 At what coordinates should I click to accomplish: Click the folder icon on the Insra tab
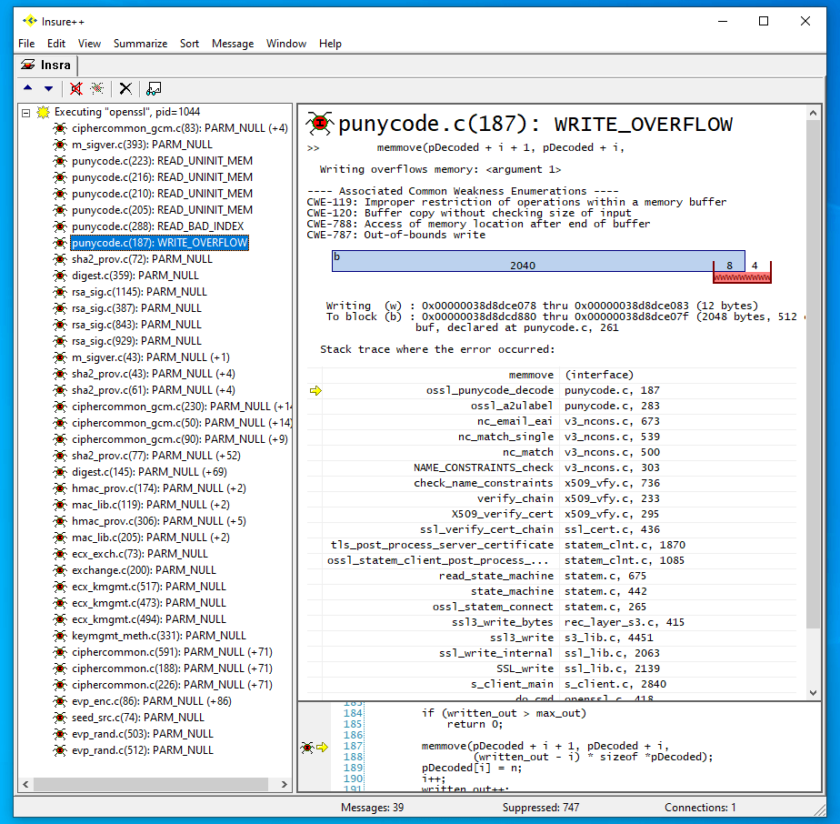tap(27, 63)
